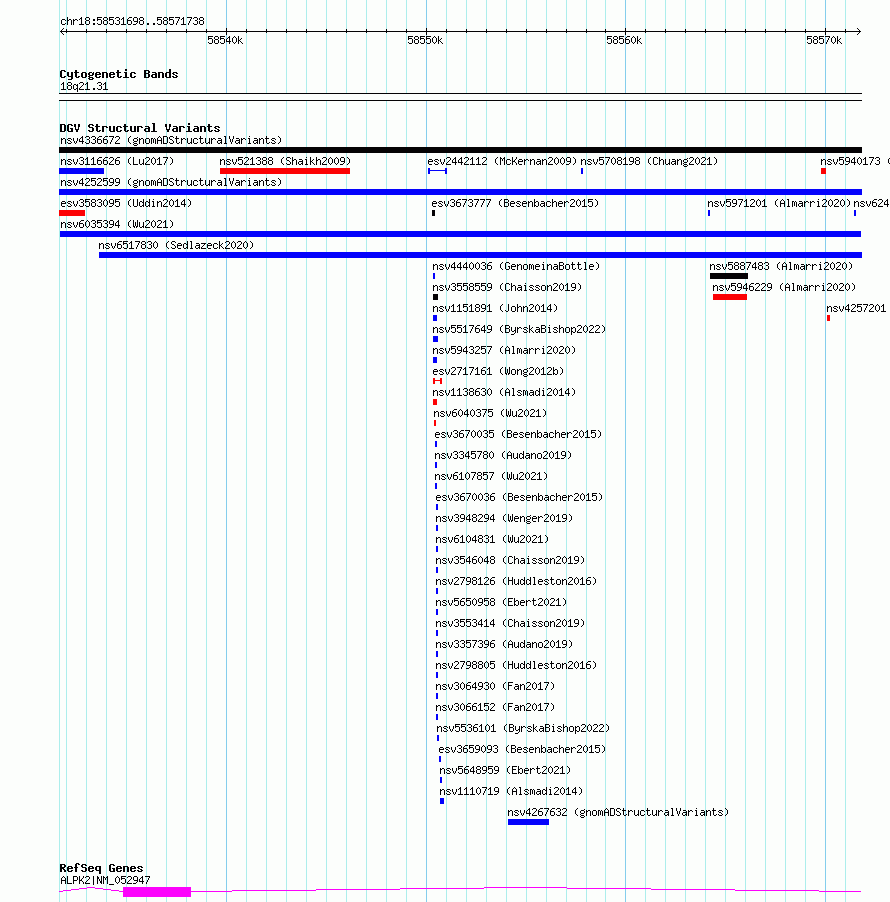Image resolution: width=890 pixels, height=902 pixels.
Task: Select esv3670036 (Besenbacher2015) label
Action: [x=519, y=497]
